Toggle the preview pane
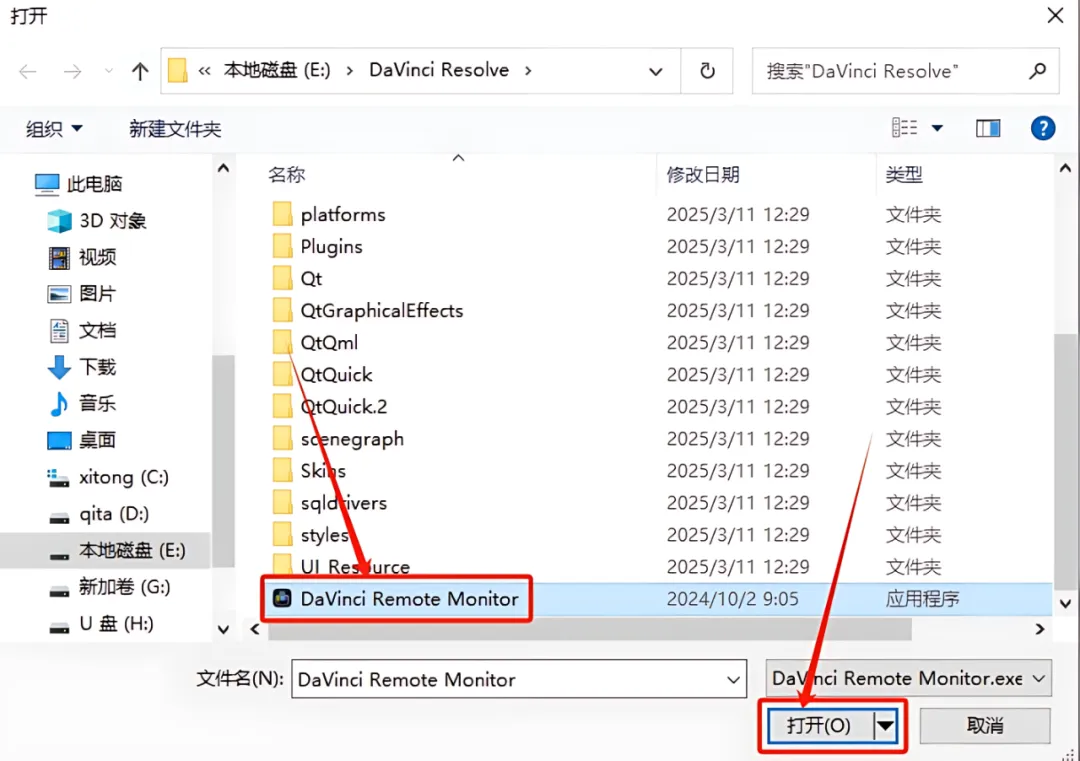Screen dimensions: 1080x761 coord(988,128)
